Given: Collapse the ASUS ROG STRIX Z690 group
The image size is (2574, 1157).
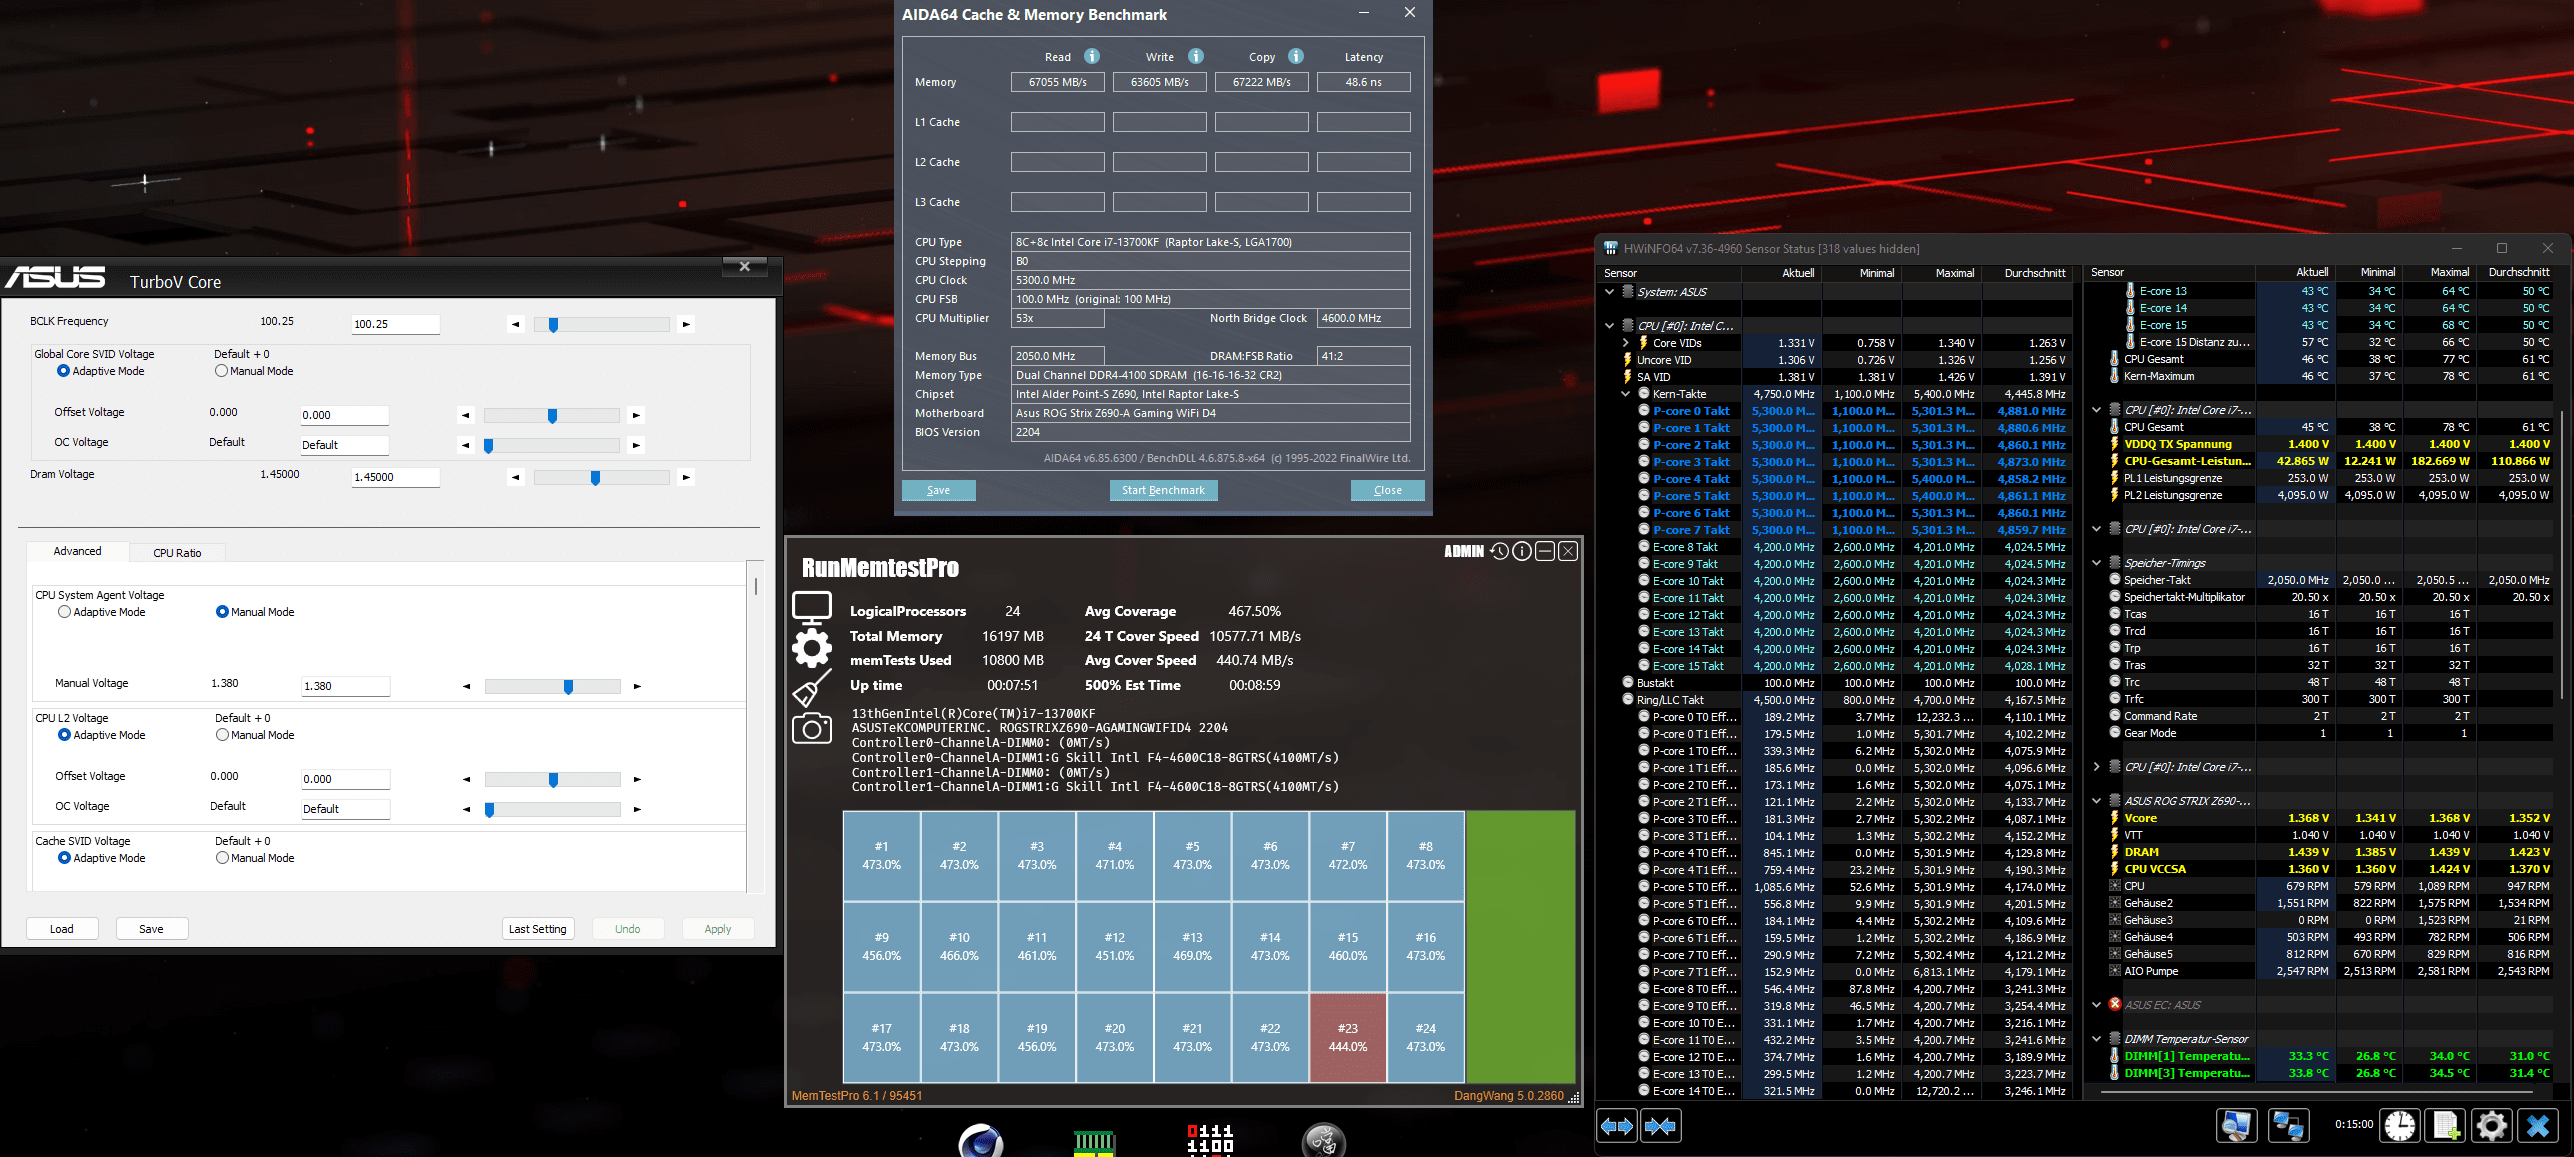Looking at the screenshot, I should pos(2097,801).
